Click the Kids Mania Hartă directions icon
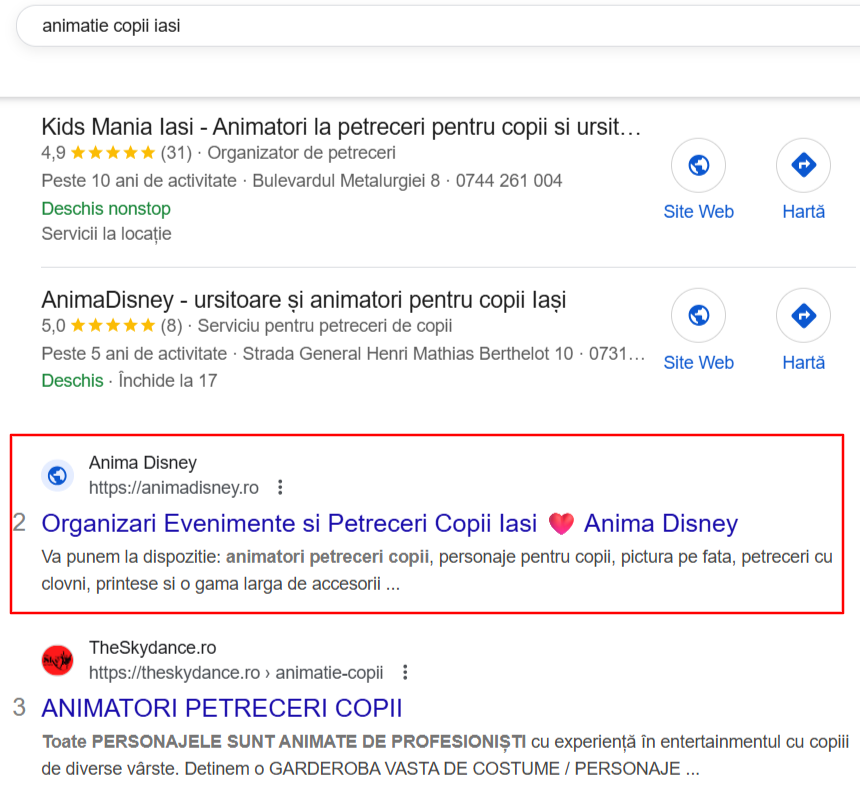 coord(804,165)
